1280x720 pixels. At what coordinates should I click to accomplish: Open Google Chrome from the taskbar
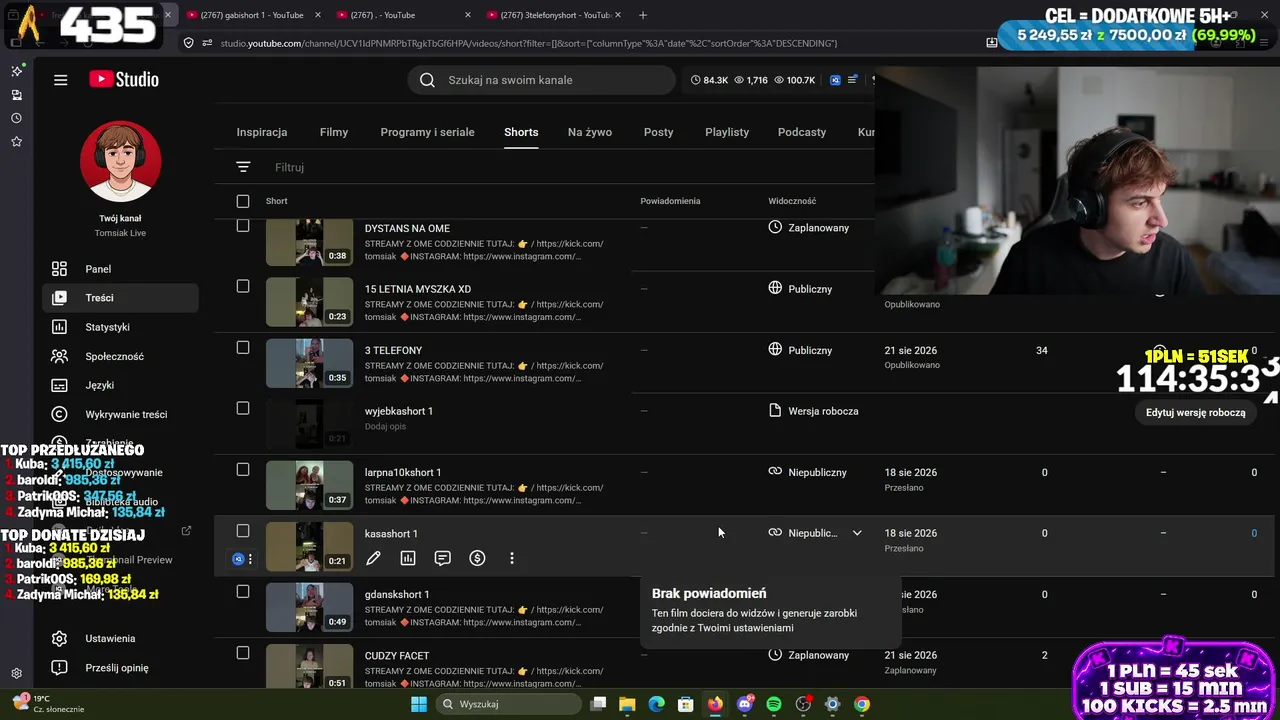pos(862,704)
